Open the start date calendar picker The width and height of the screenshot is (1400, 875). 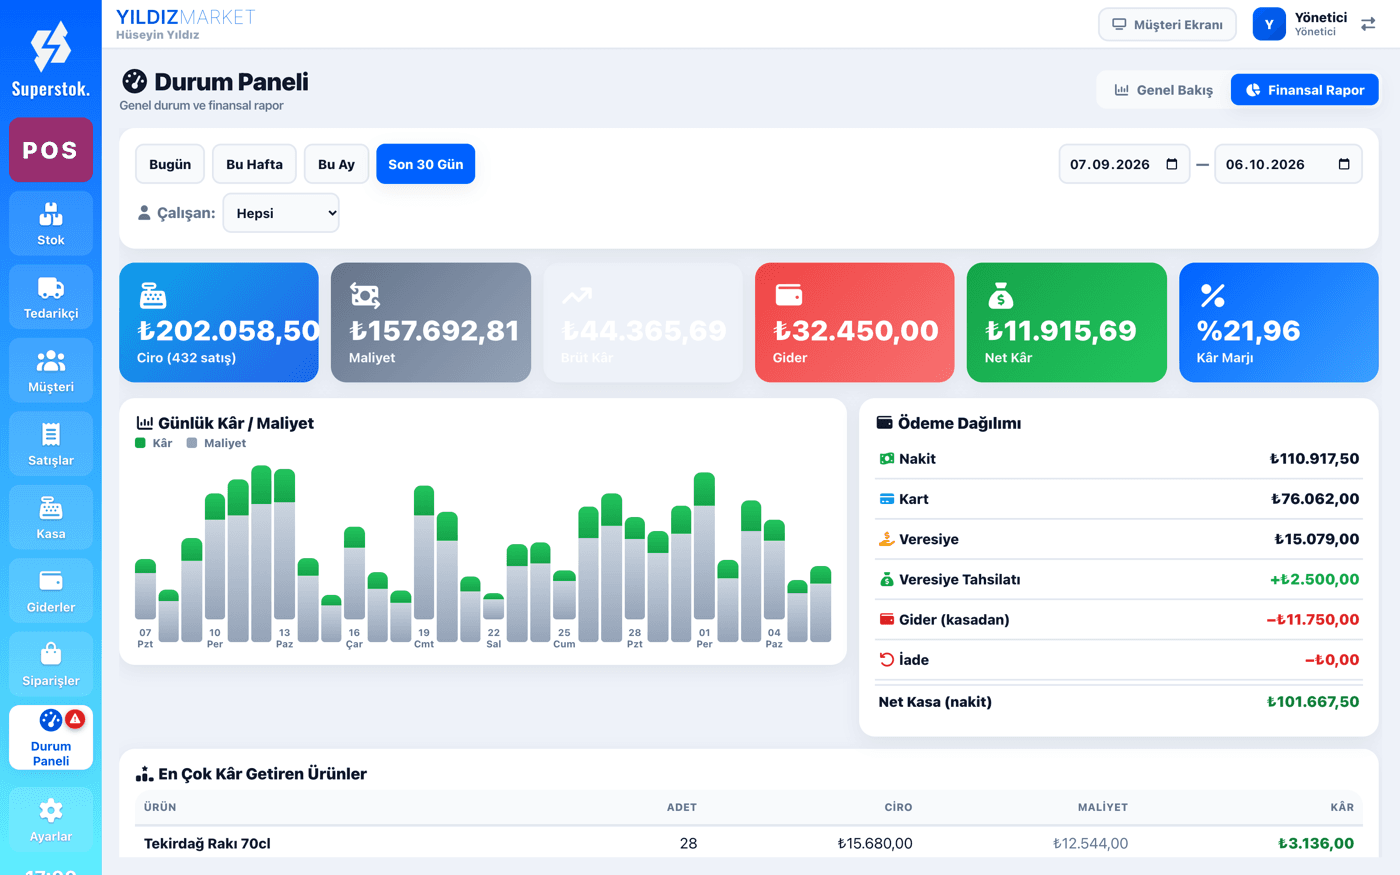(x=1172, y=164)
